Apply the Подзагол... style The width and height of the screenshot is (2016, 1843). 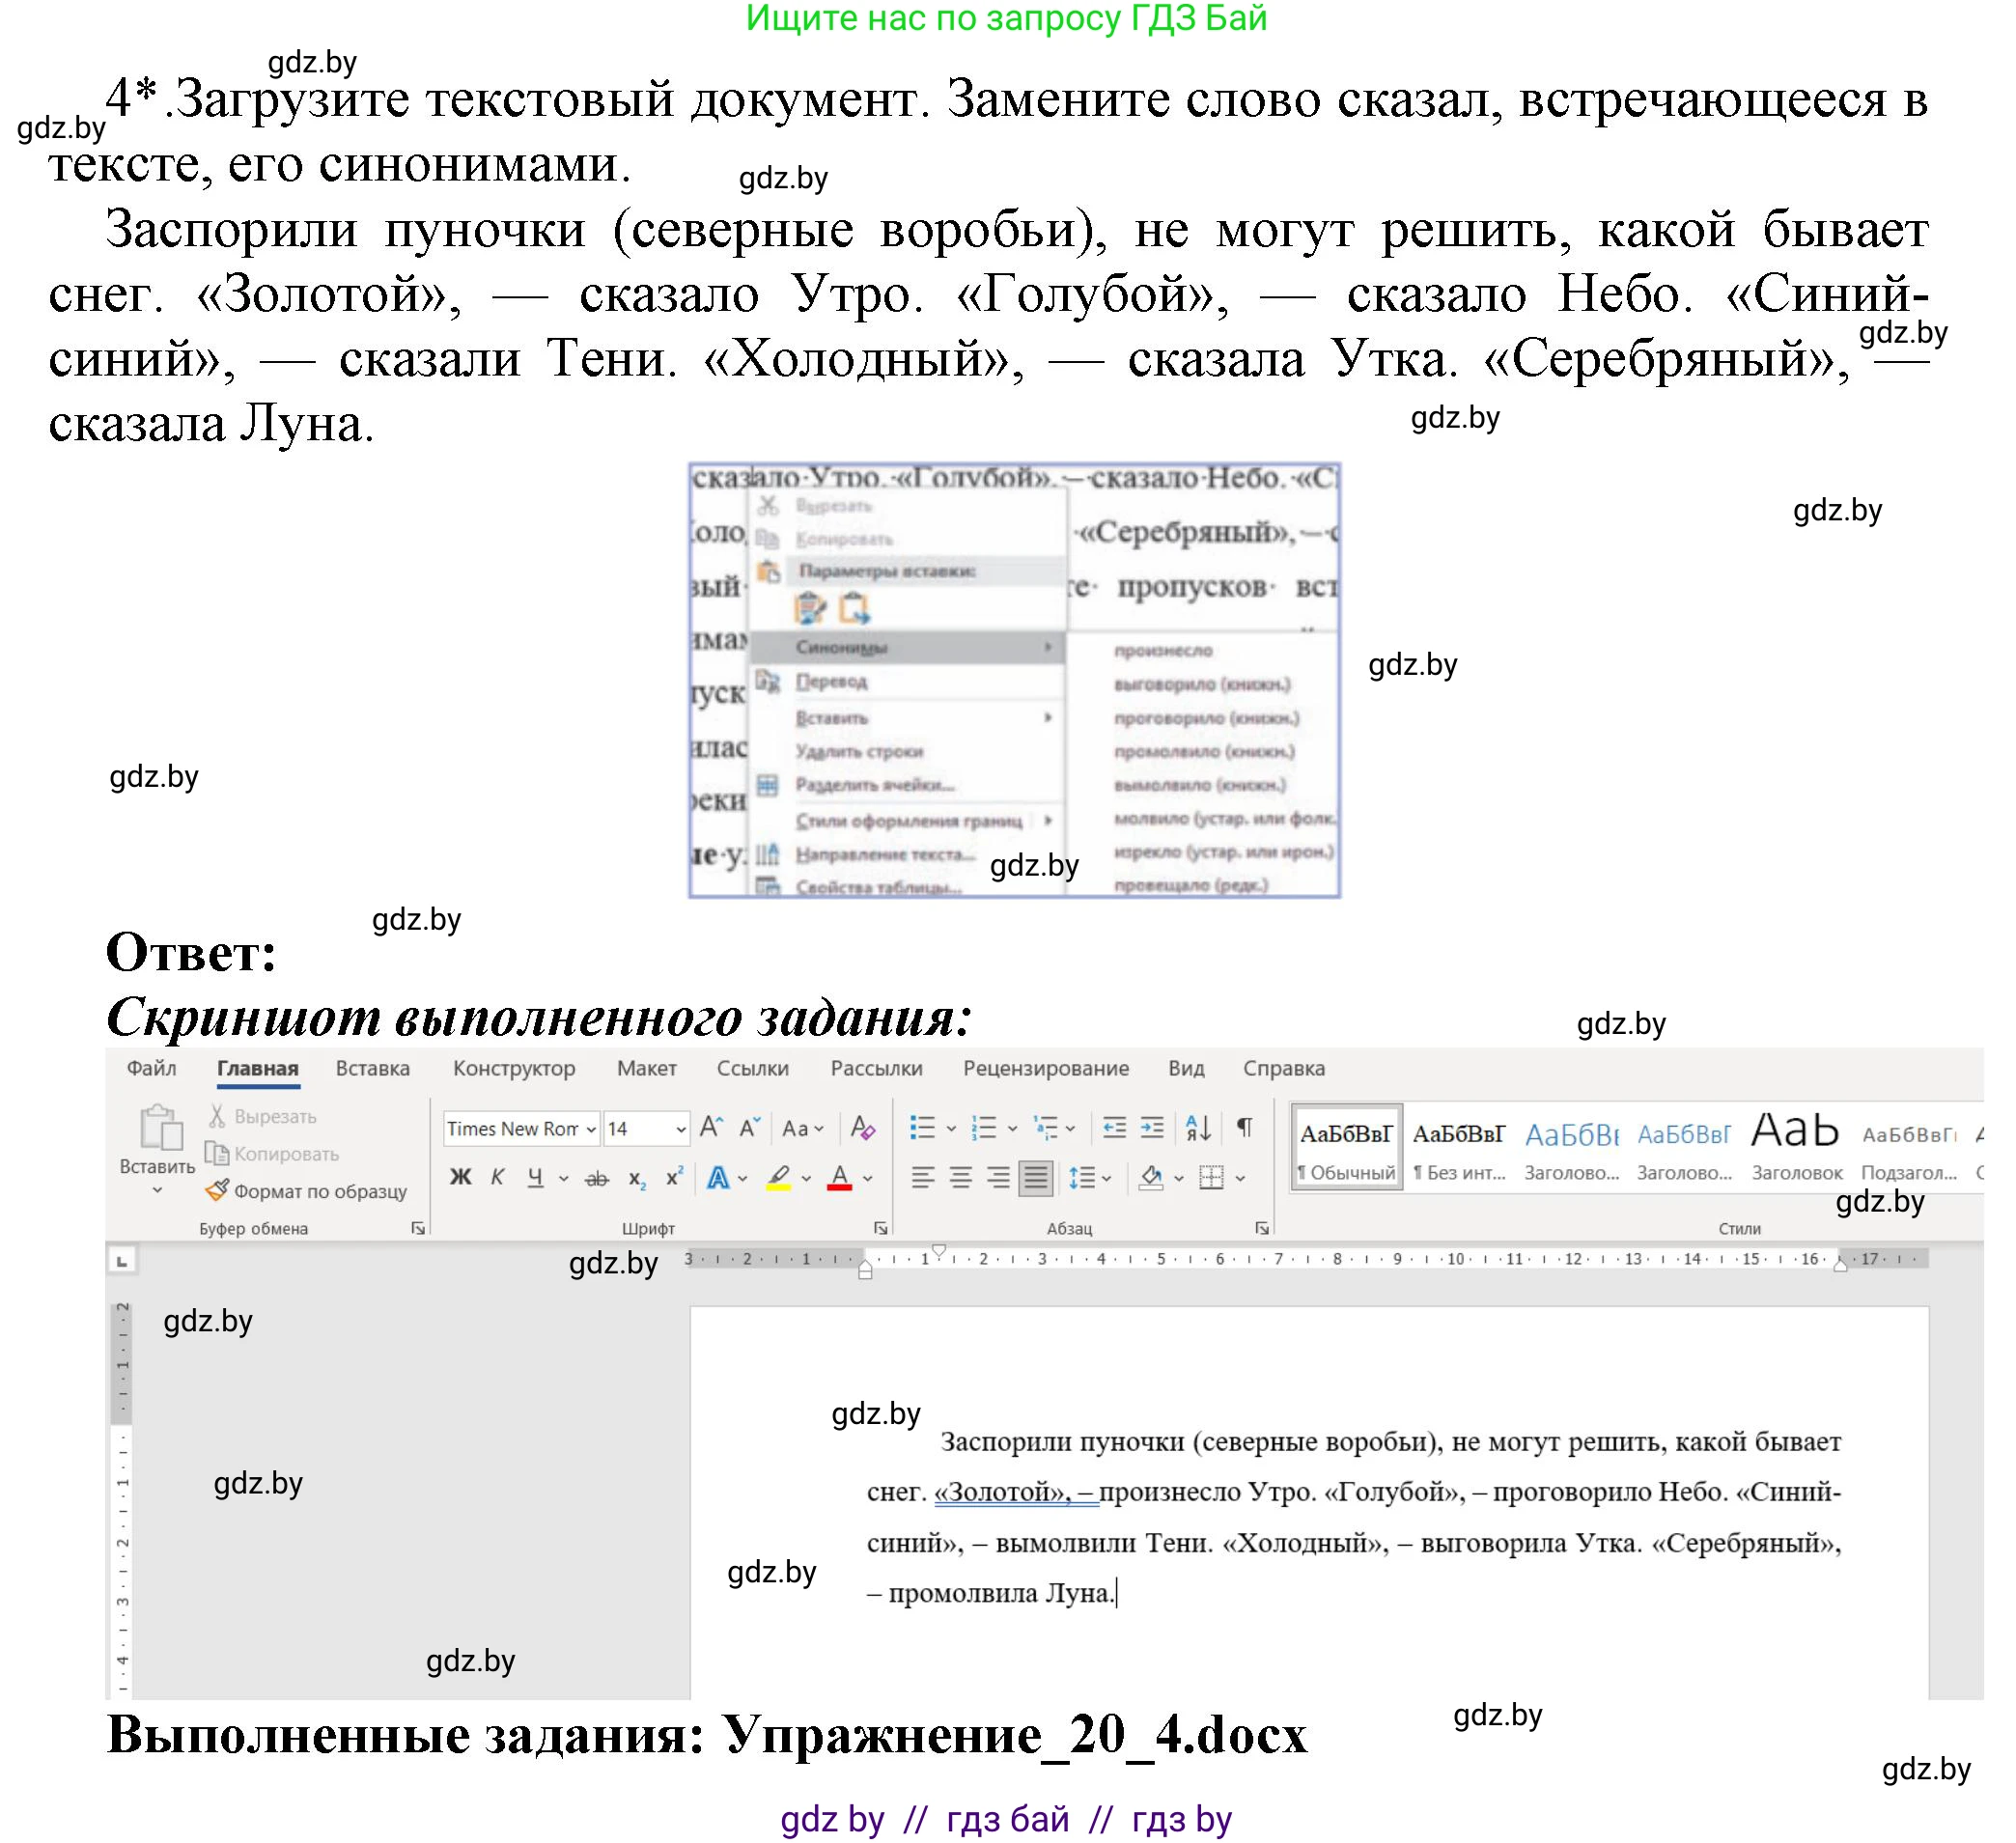coord(1908,1148)
